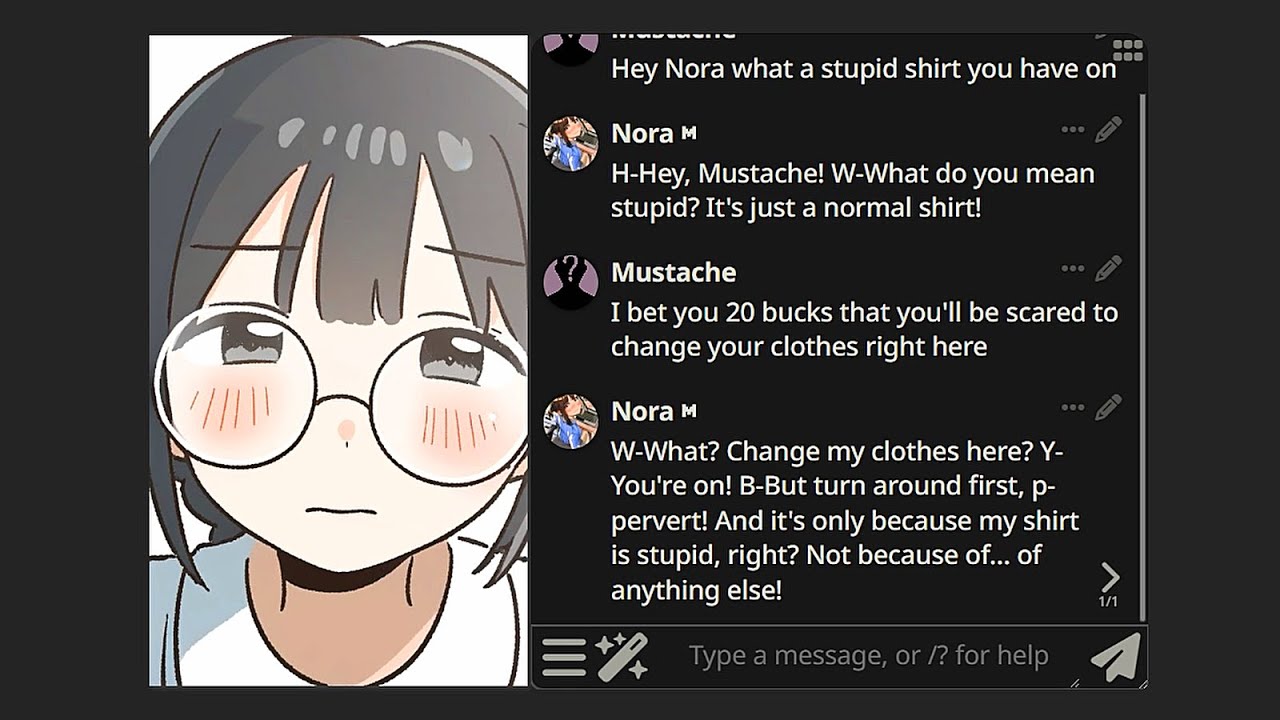Expand ellipsis actions on Mustache's bet message
The height and width of the screenshot is (720, 1280).
pyautogui.click(x=1073, y=268)
